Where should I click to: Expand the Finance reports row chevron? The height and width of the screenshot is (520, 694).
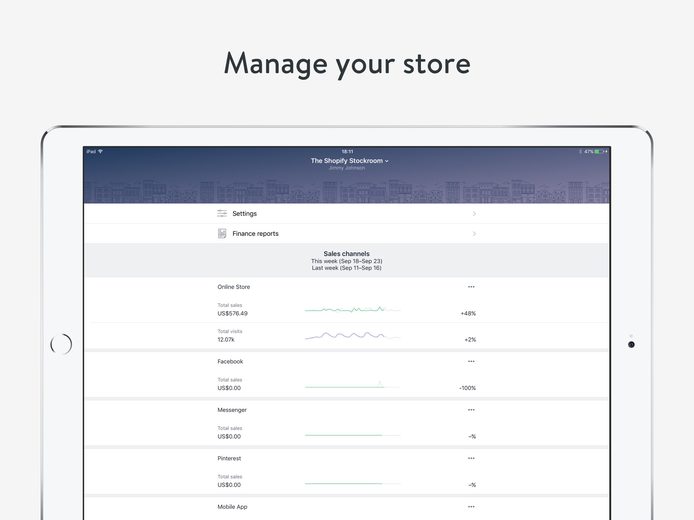click(x=474, y=233)
